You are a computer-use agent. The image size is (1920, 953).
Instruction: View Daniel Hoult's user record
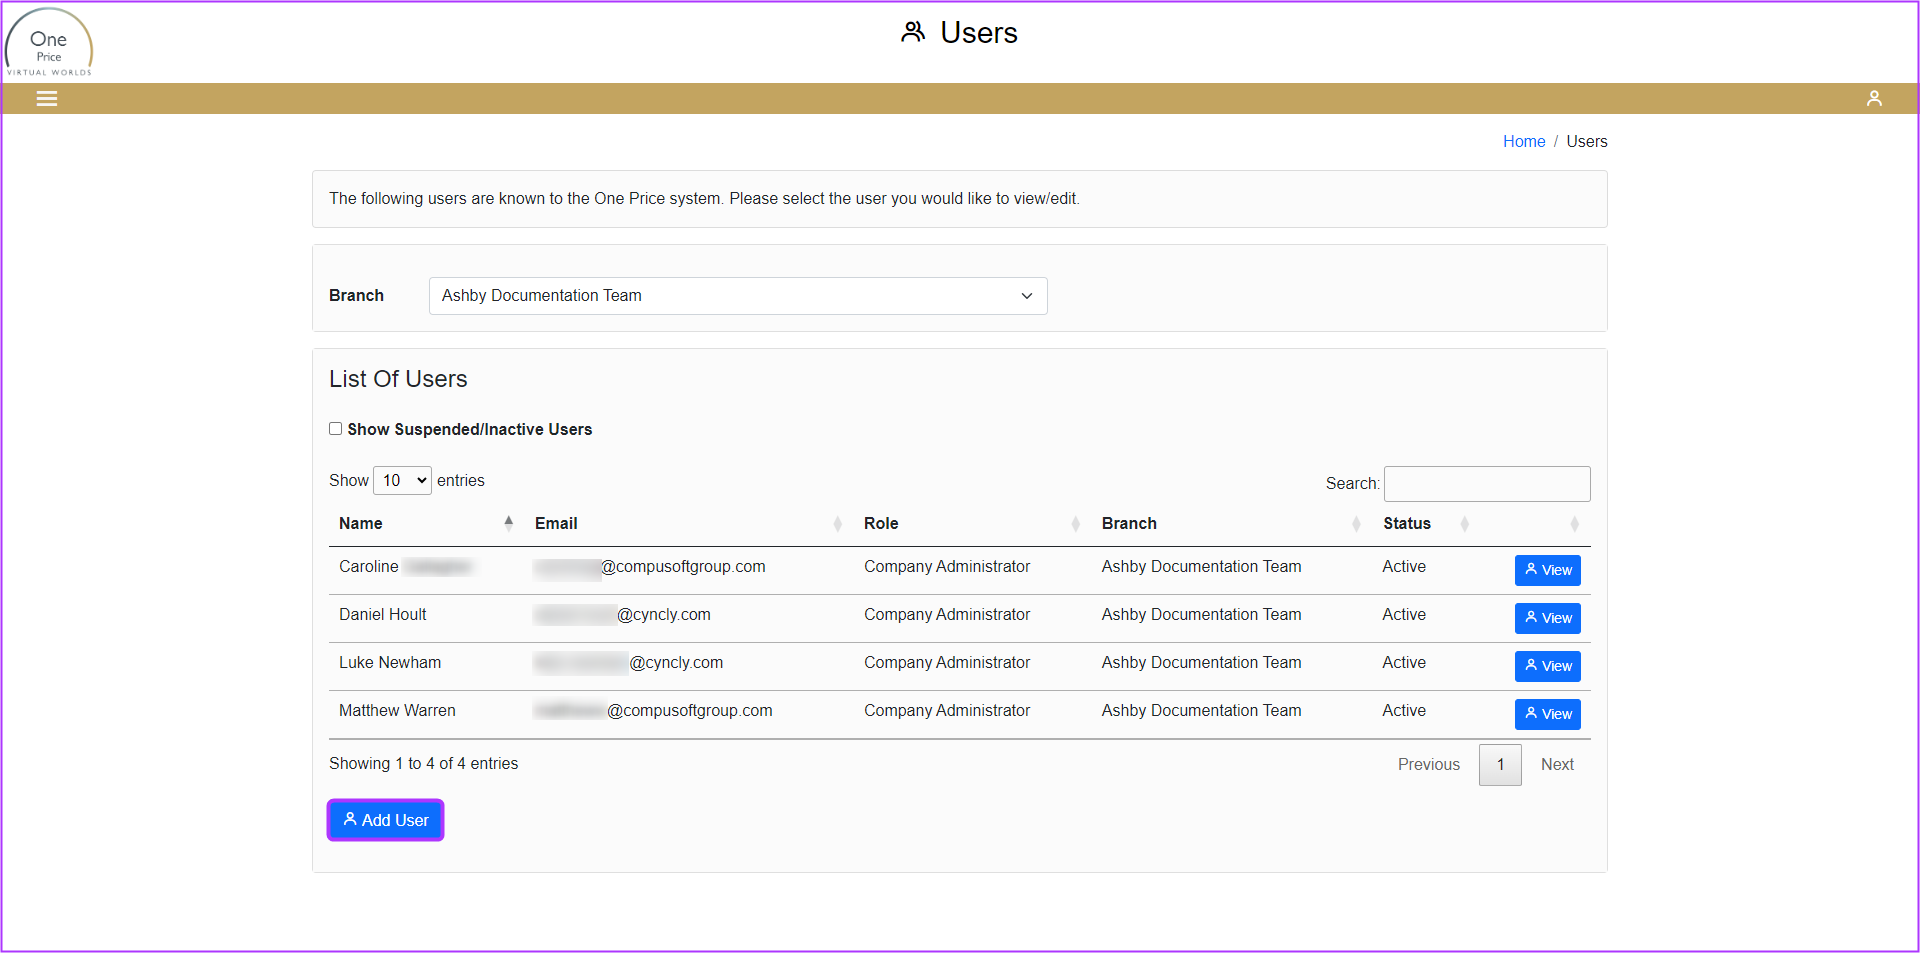[1547, 618]
